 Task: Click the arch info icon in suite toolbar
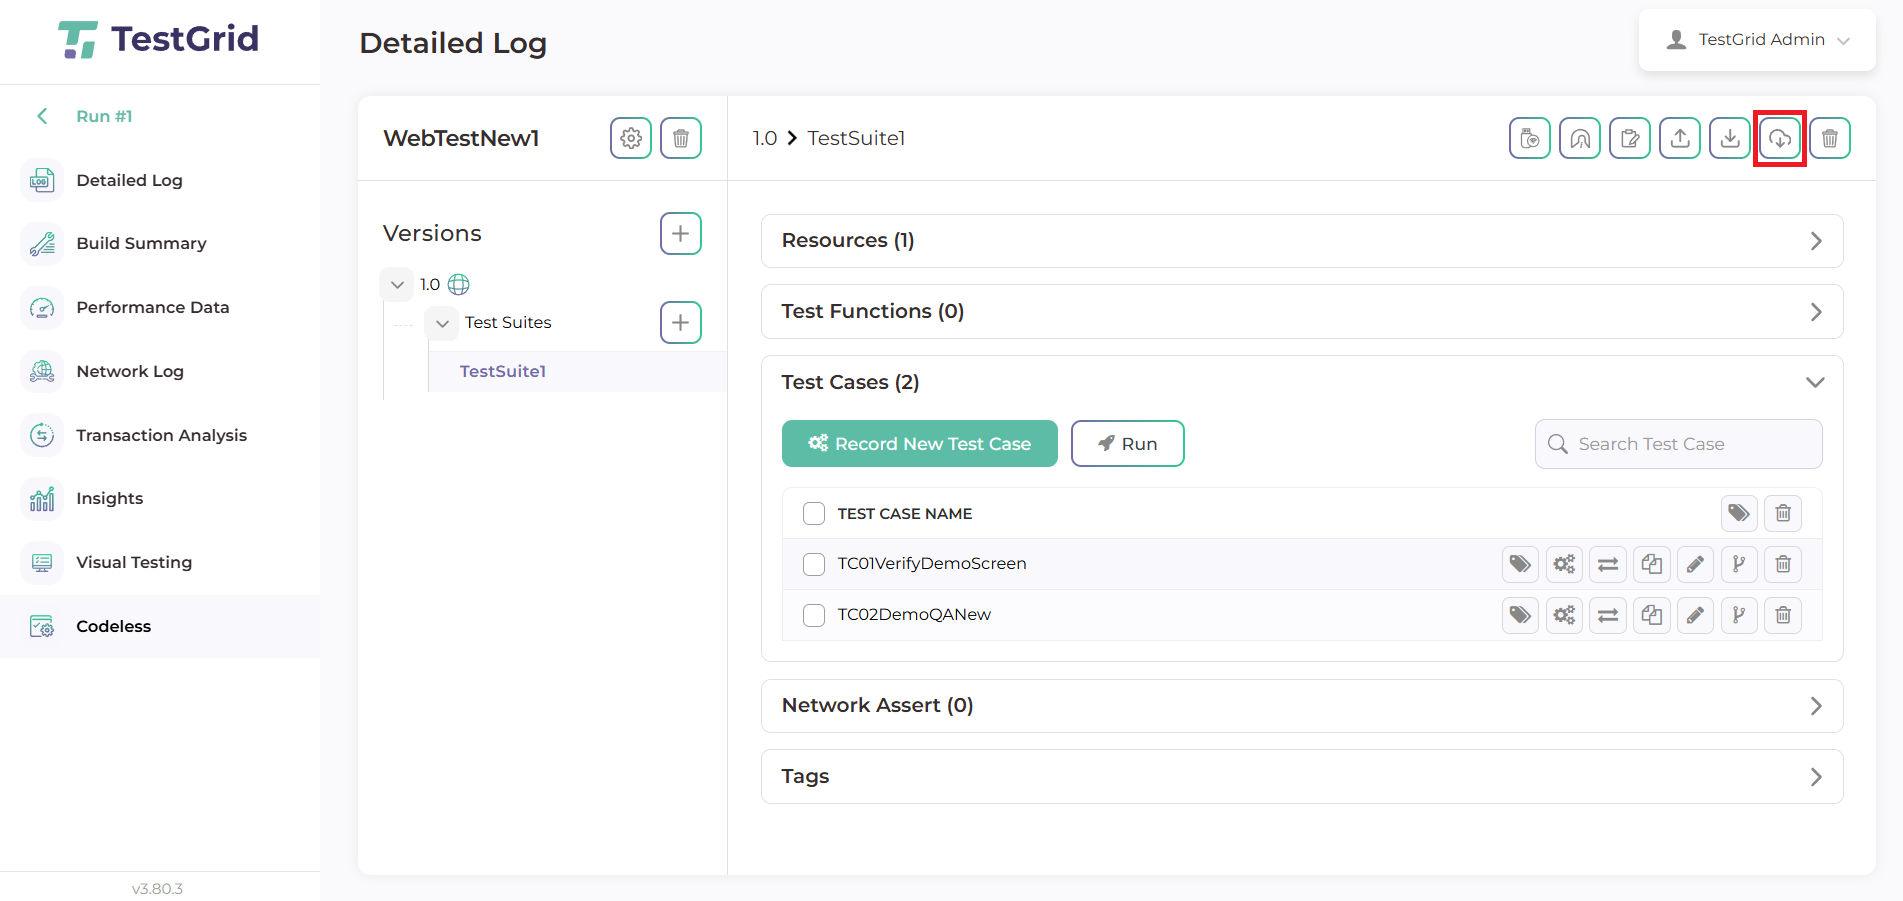click(x=1580, y=138)
